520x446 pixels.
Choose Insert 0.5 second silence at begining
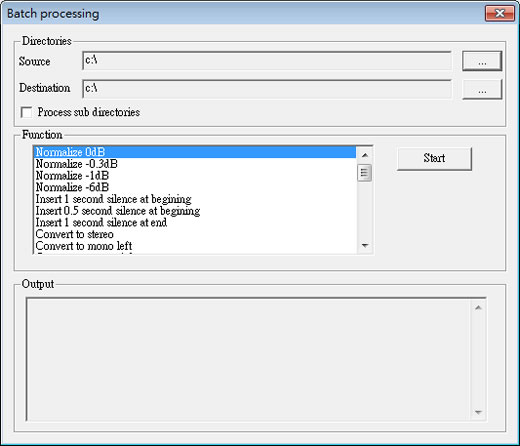(x=195, y=211)
